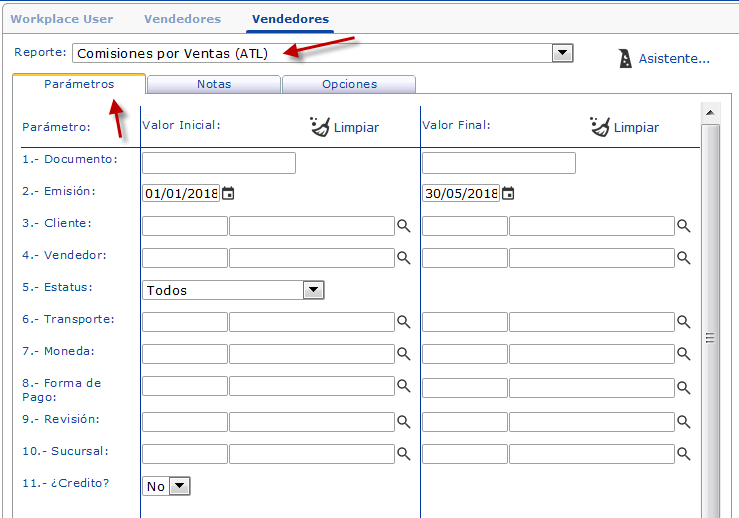Search initial Sucursal with magnifier icon
Viewport: 739px width, 518px height.
click(403, 454)
